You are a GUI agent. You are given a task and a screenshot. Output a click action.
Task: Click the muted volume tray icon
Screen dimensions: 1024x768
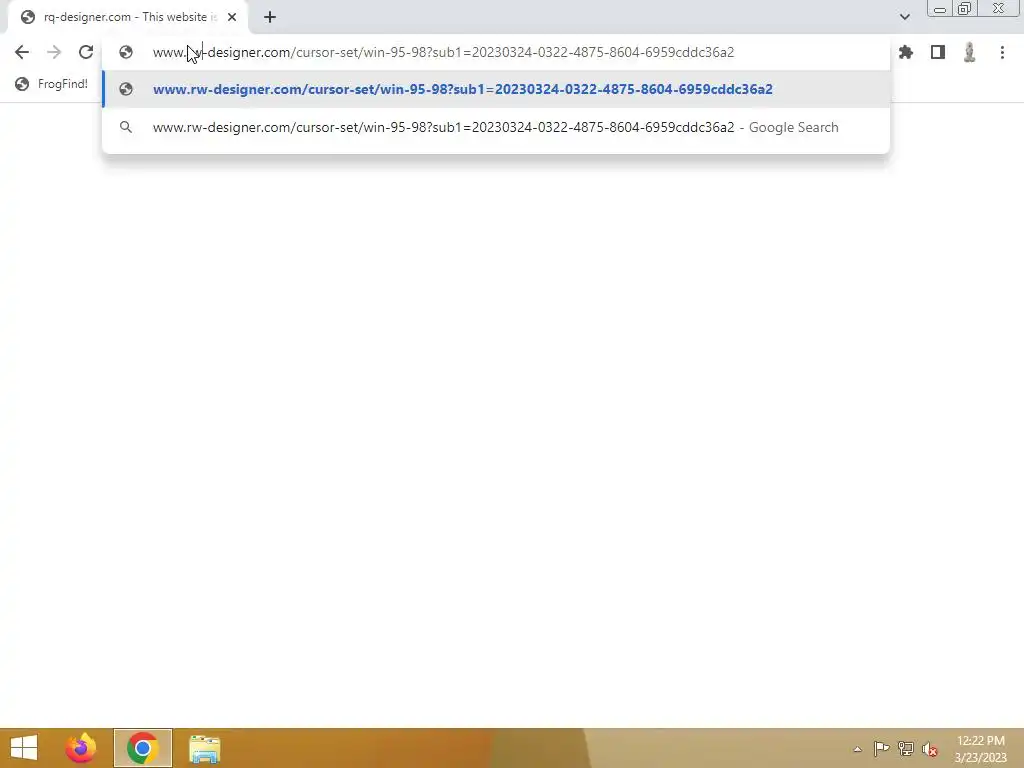(930, 749)
